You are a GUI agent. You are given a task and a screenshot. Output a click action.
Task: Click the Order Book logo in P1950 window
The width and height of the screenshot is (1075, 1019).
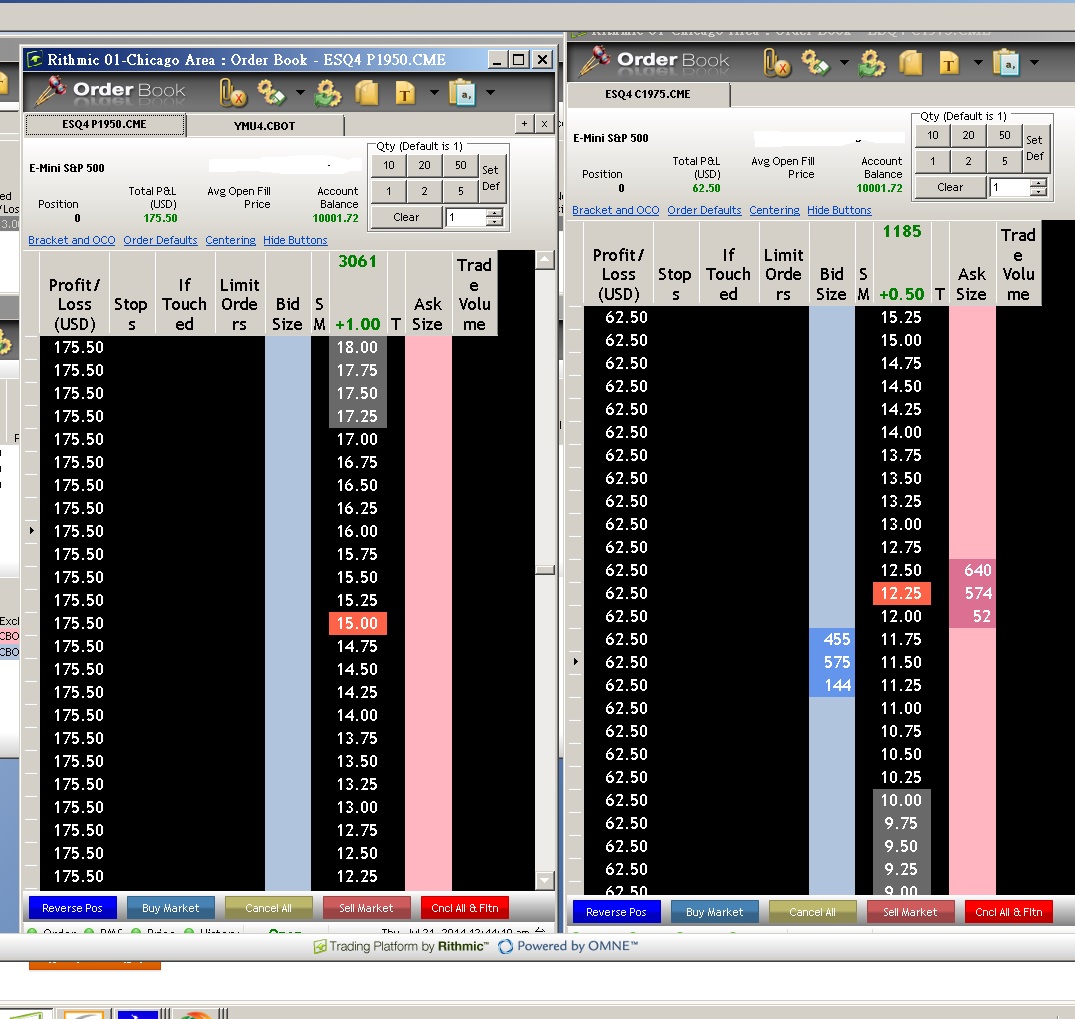point(112,91)
